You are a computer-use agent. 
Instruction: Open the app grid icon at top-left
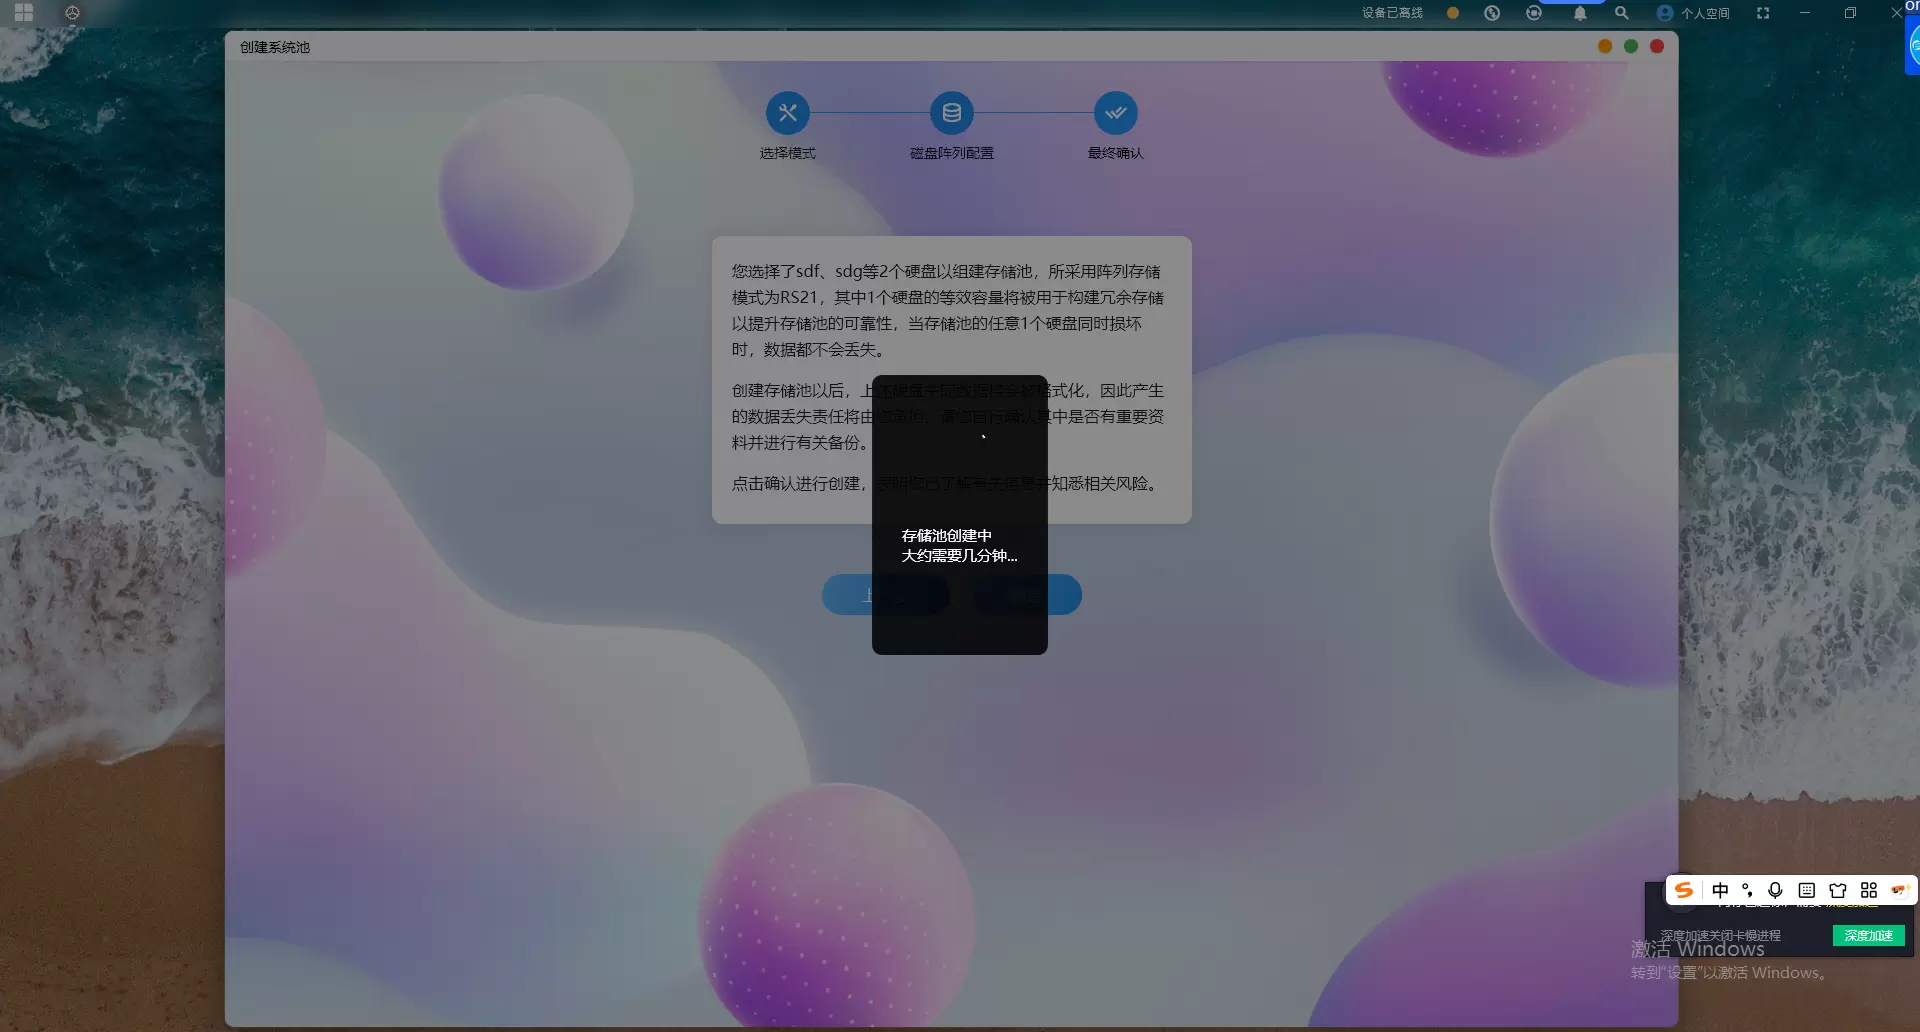[x=24, y=13]
